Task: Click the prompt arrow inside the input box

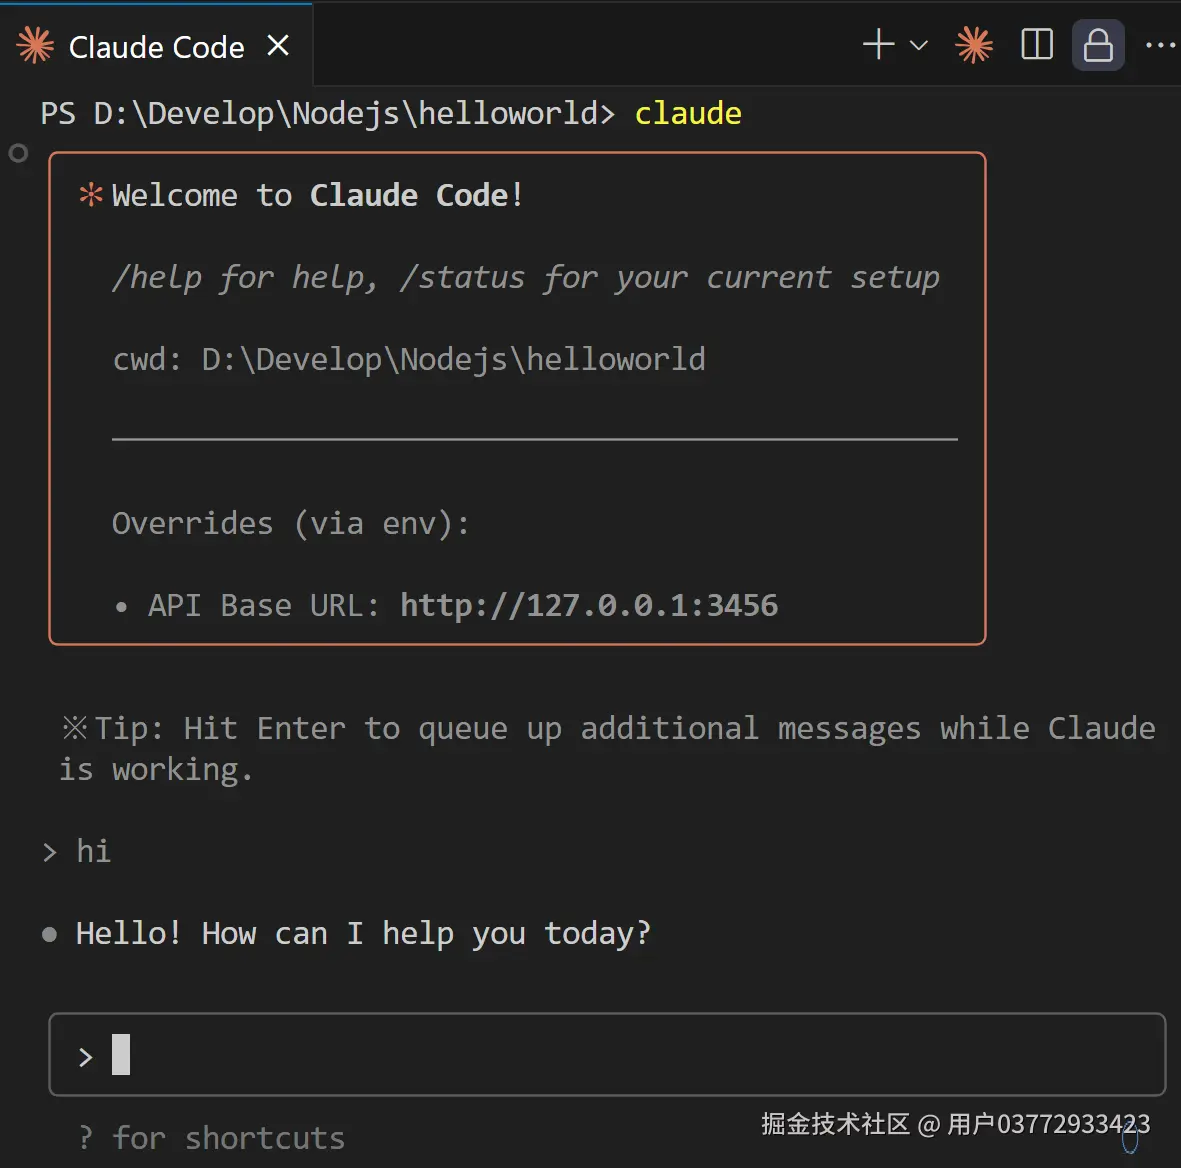Action: point(86,1056)
